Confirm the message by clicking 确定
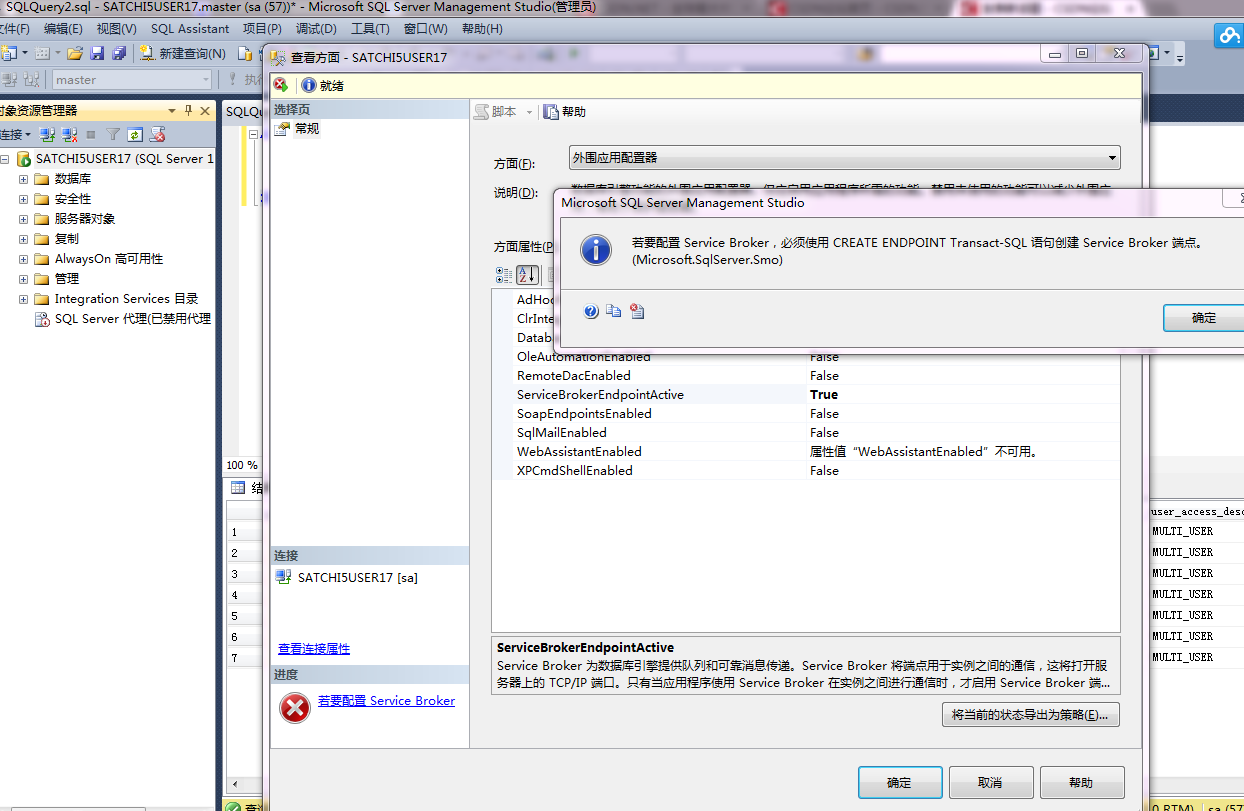Screen dimensions: 1244x811 pos(1204,317)
